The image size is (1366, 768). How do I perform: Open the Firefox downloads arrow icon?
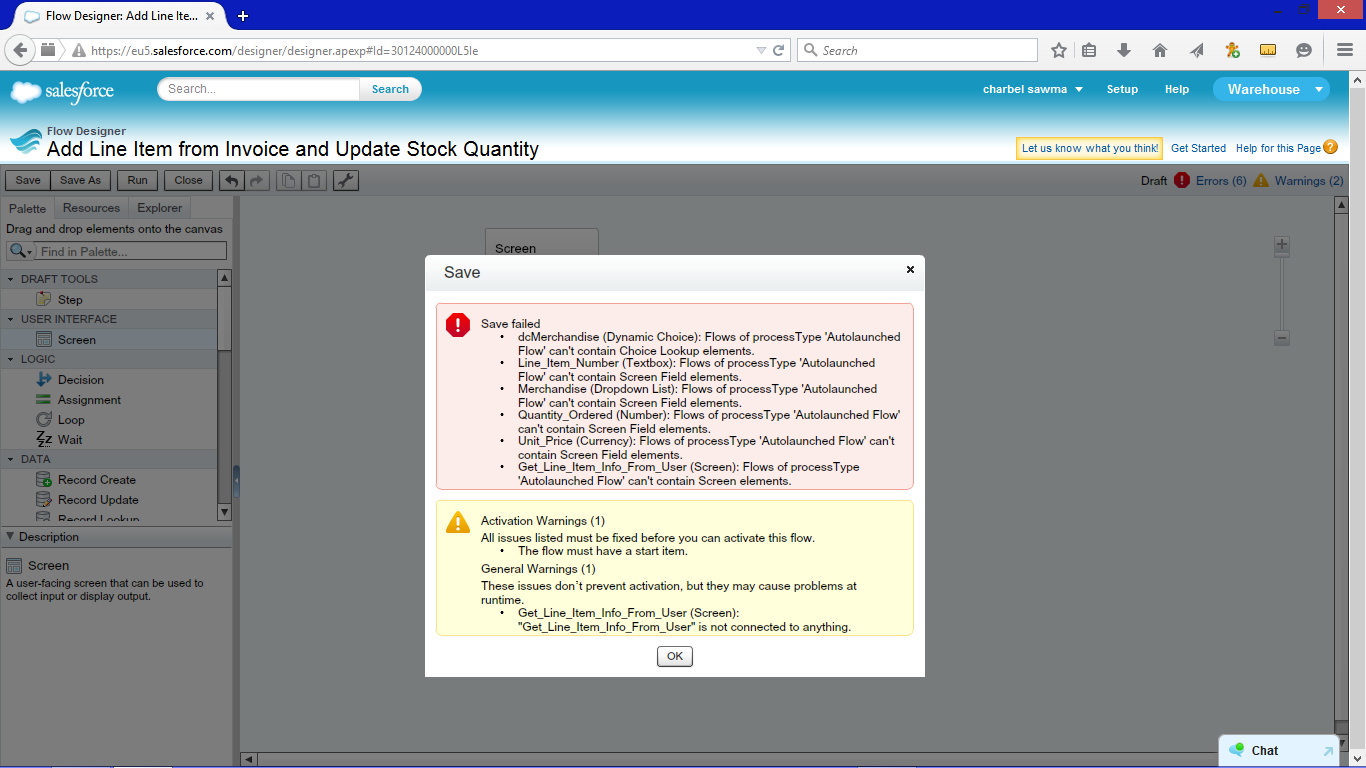click(1124, 50)
